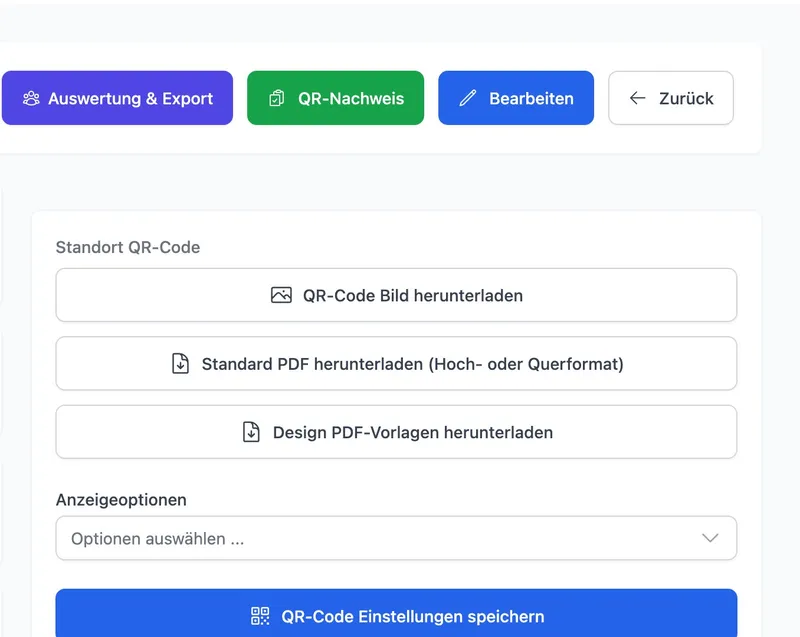Image resolution: width=800 pixels, height=637 pixels.
Task: Open the QR-Nachweis page
Action: [x=335, y=98]
